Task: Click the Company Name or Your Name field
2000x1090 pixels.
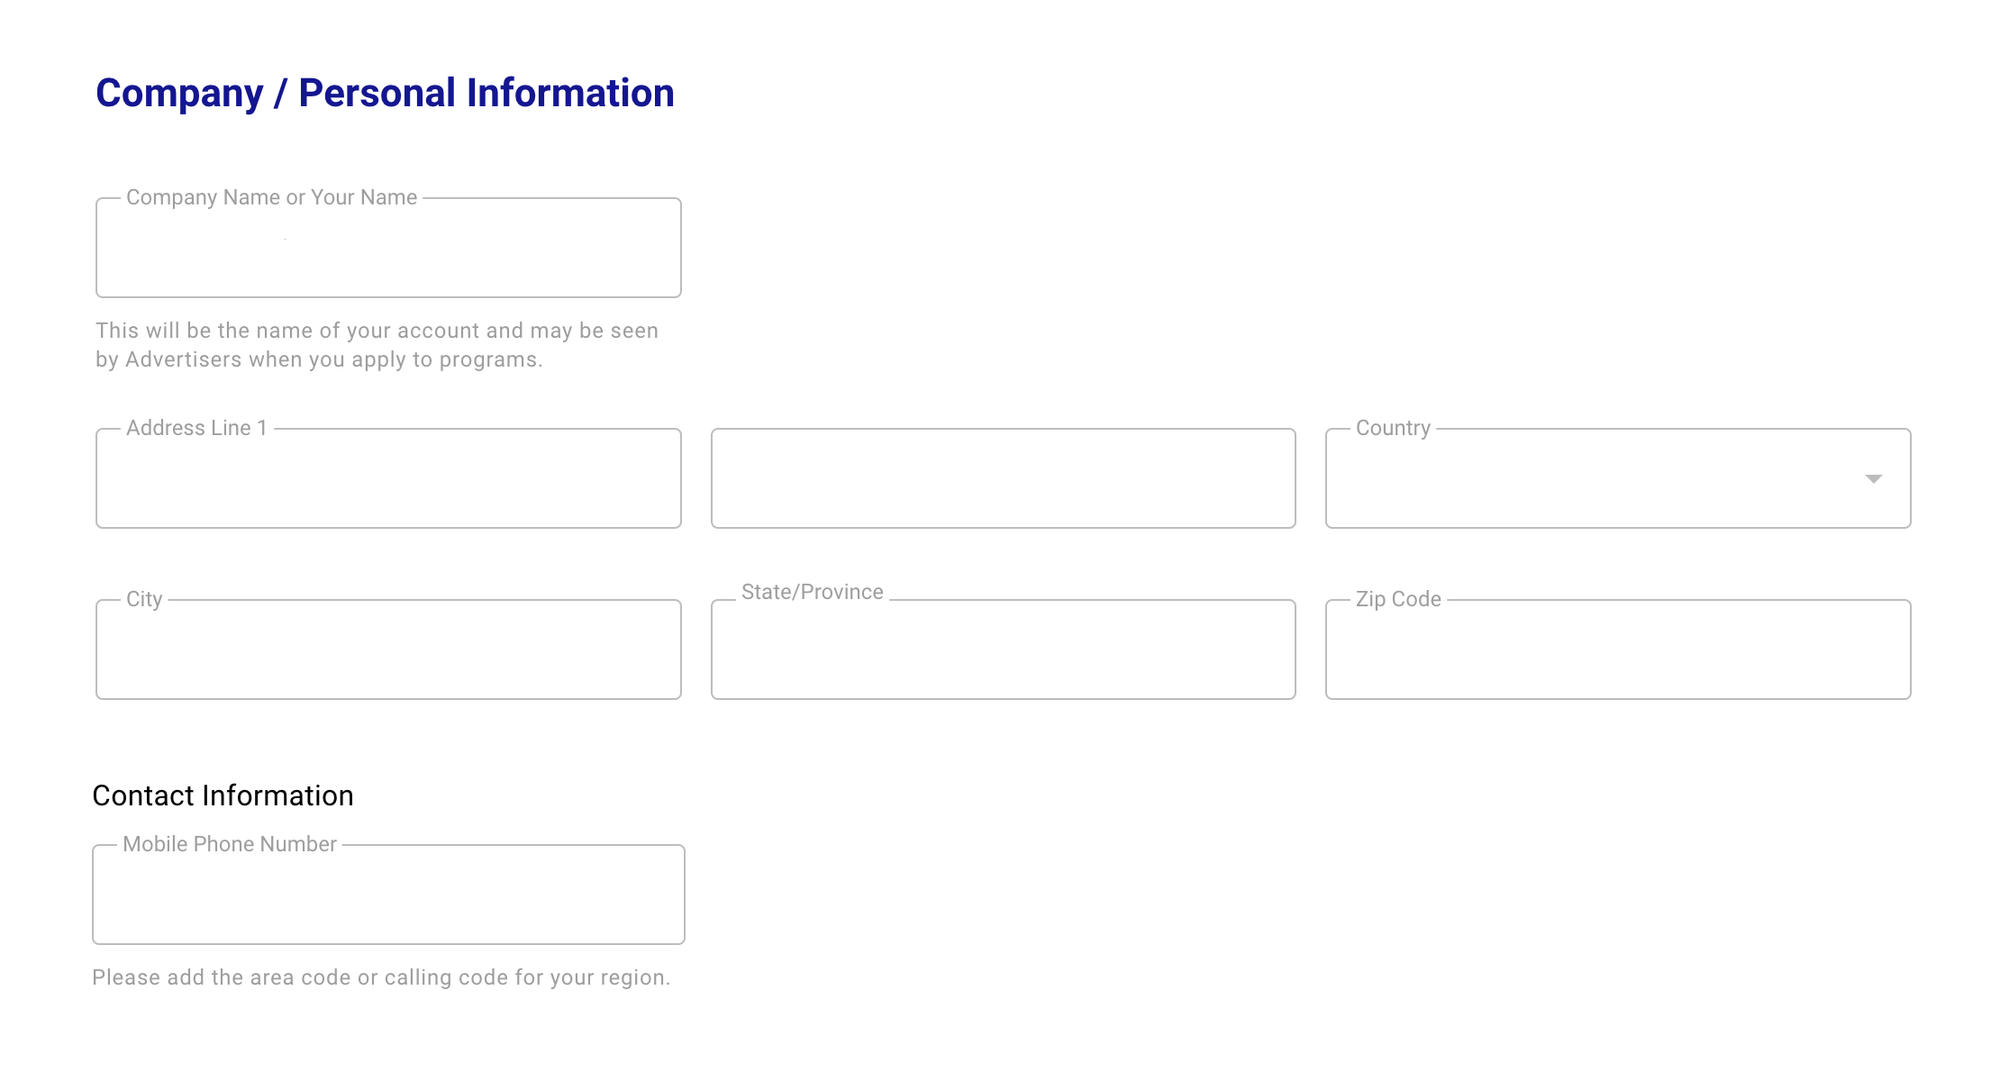Action: [x=388, y=248]
